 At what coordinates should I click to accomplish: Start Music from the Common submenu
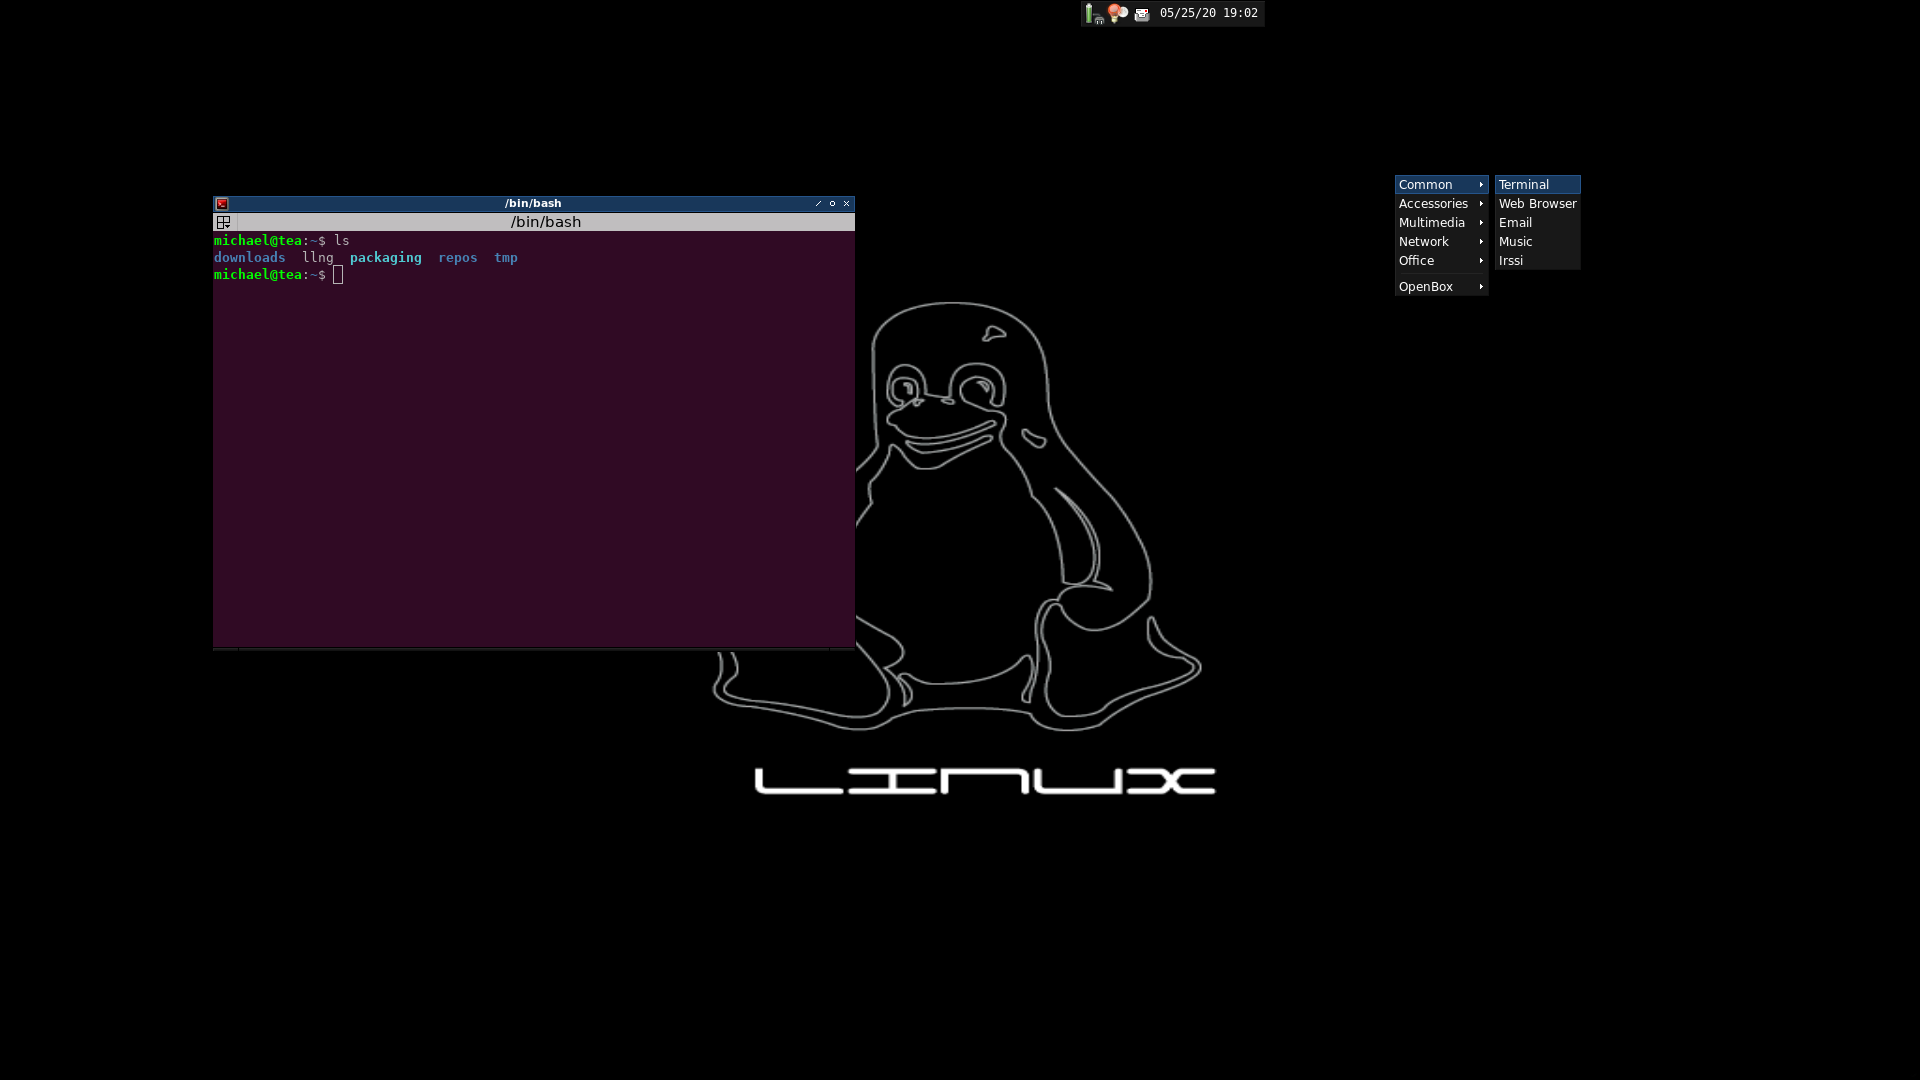tap(1537, 242)
